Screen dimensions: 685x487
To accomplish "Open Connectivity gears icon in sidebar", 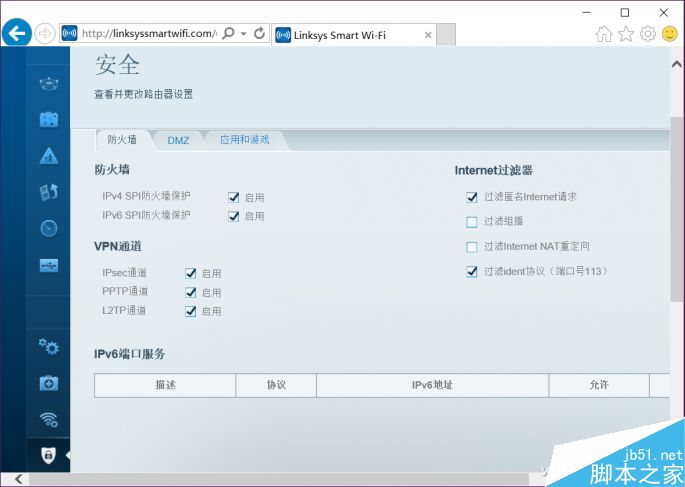I will coord(49,347).
